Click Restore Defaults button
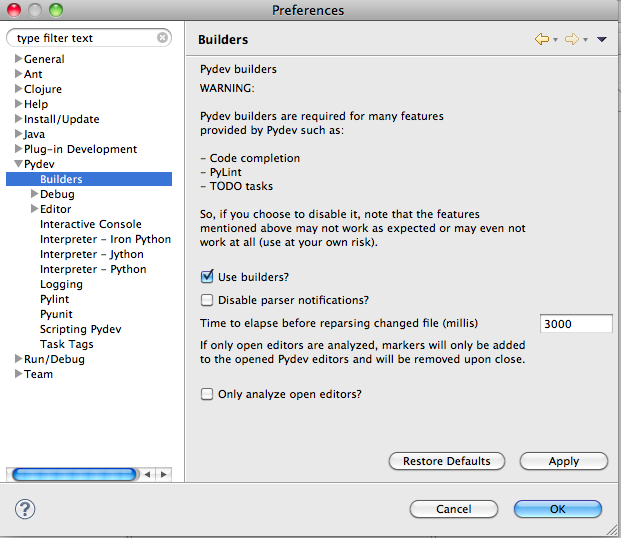621x538 pixels. click(447, 461)
